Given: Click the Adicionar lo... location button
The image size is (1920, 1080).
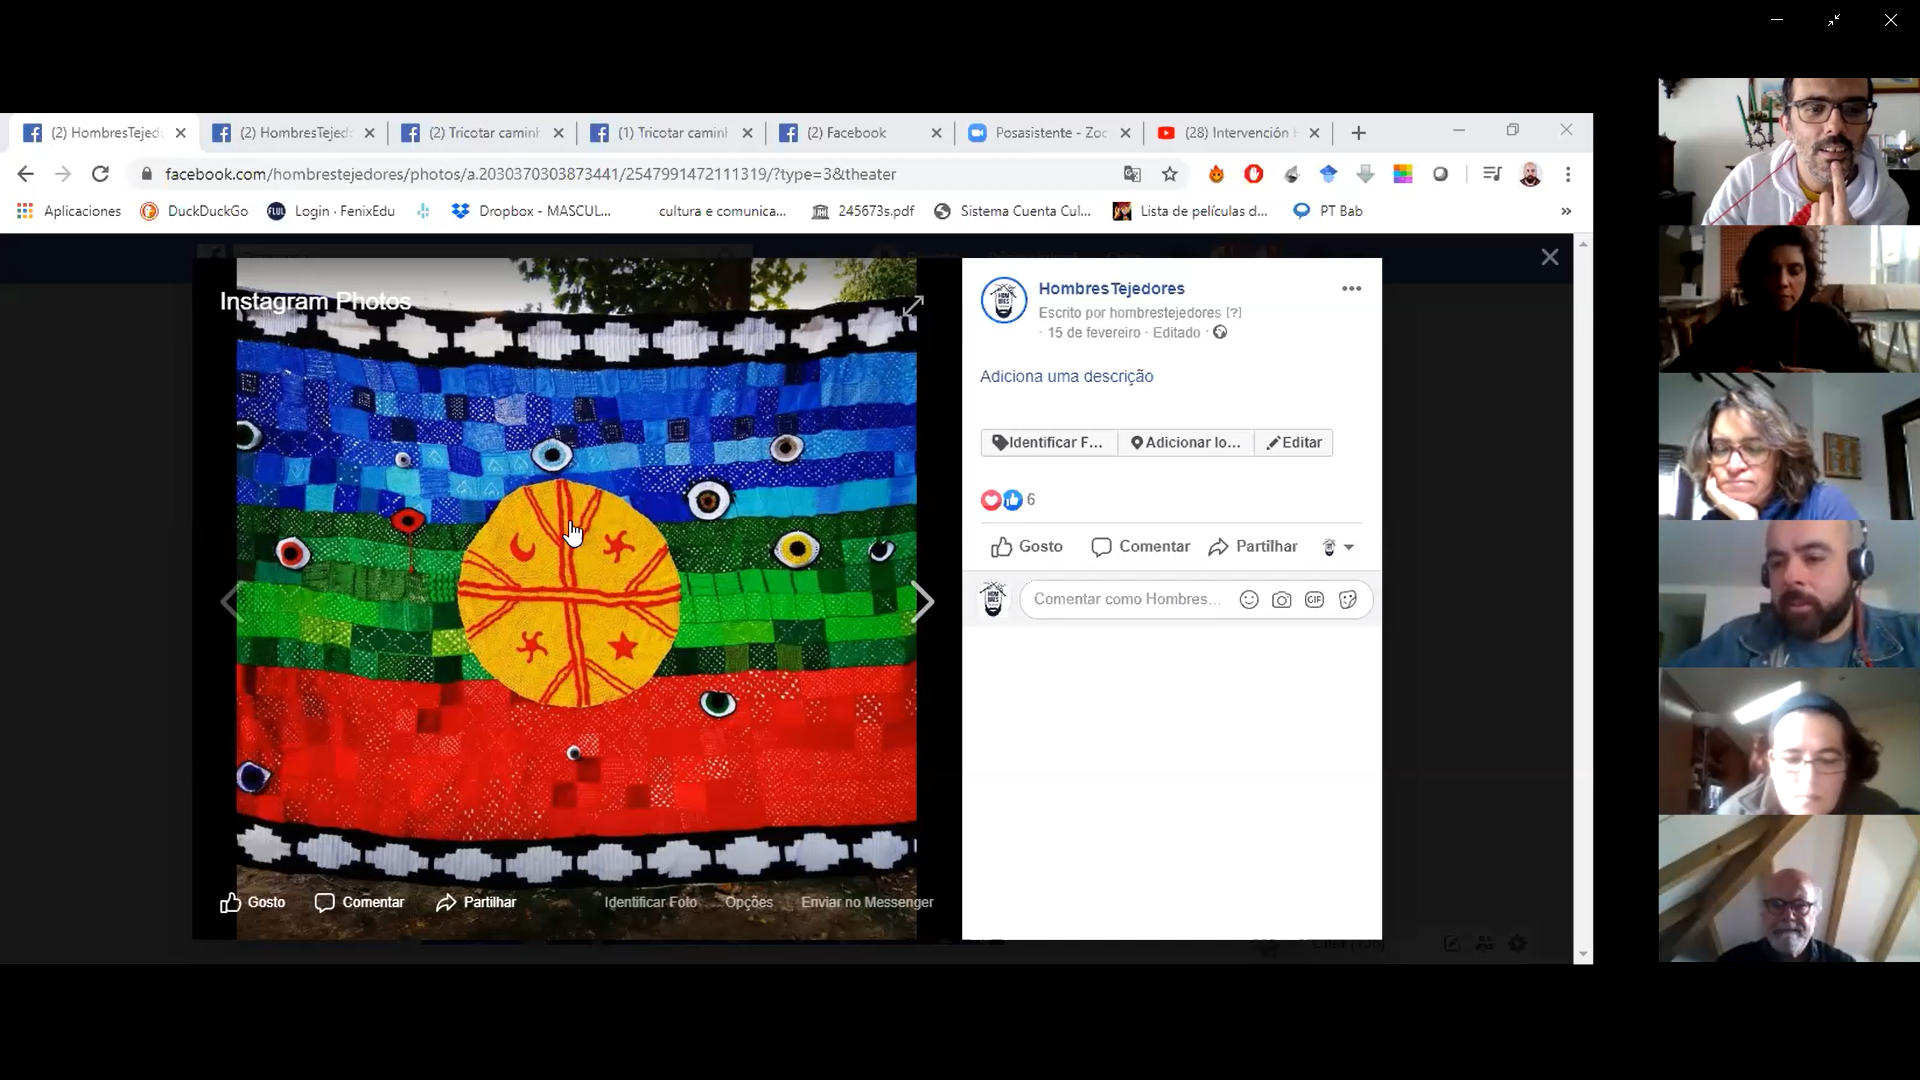Looking at the screenshot, I should 1185,442.
